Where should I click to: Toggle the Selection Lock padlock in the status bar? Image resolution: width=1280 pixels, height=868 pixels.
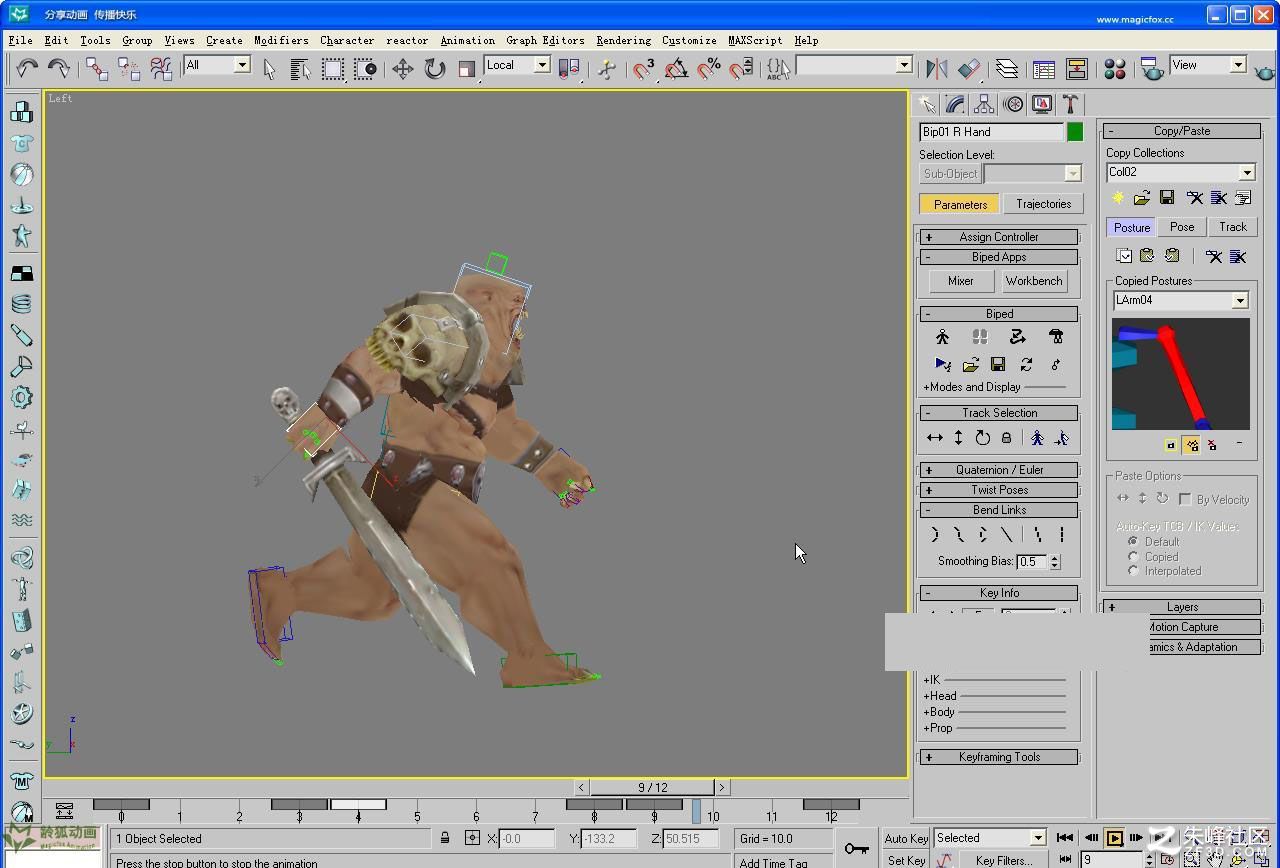[x=445, y=838]
